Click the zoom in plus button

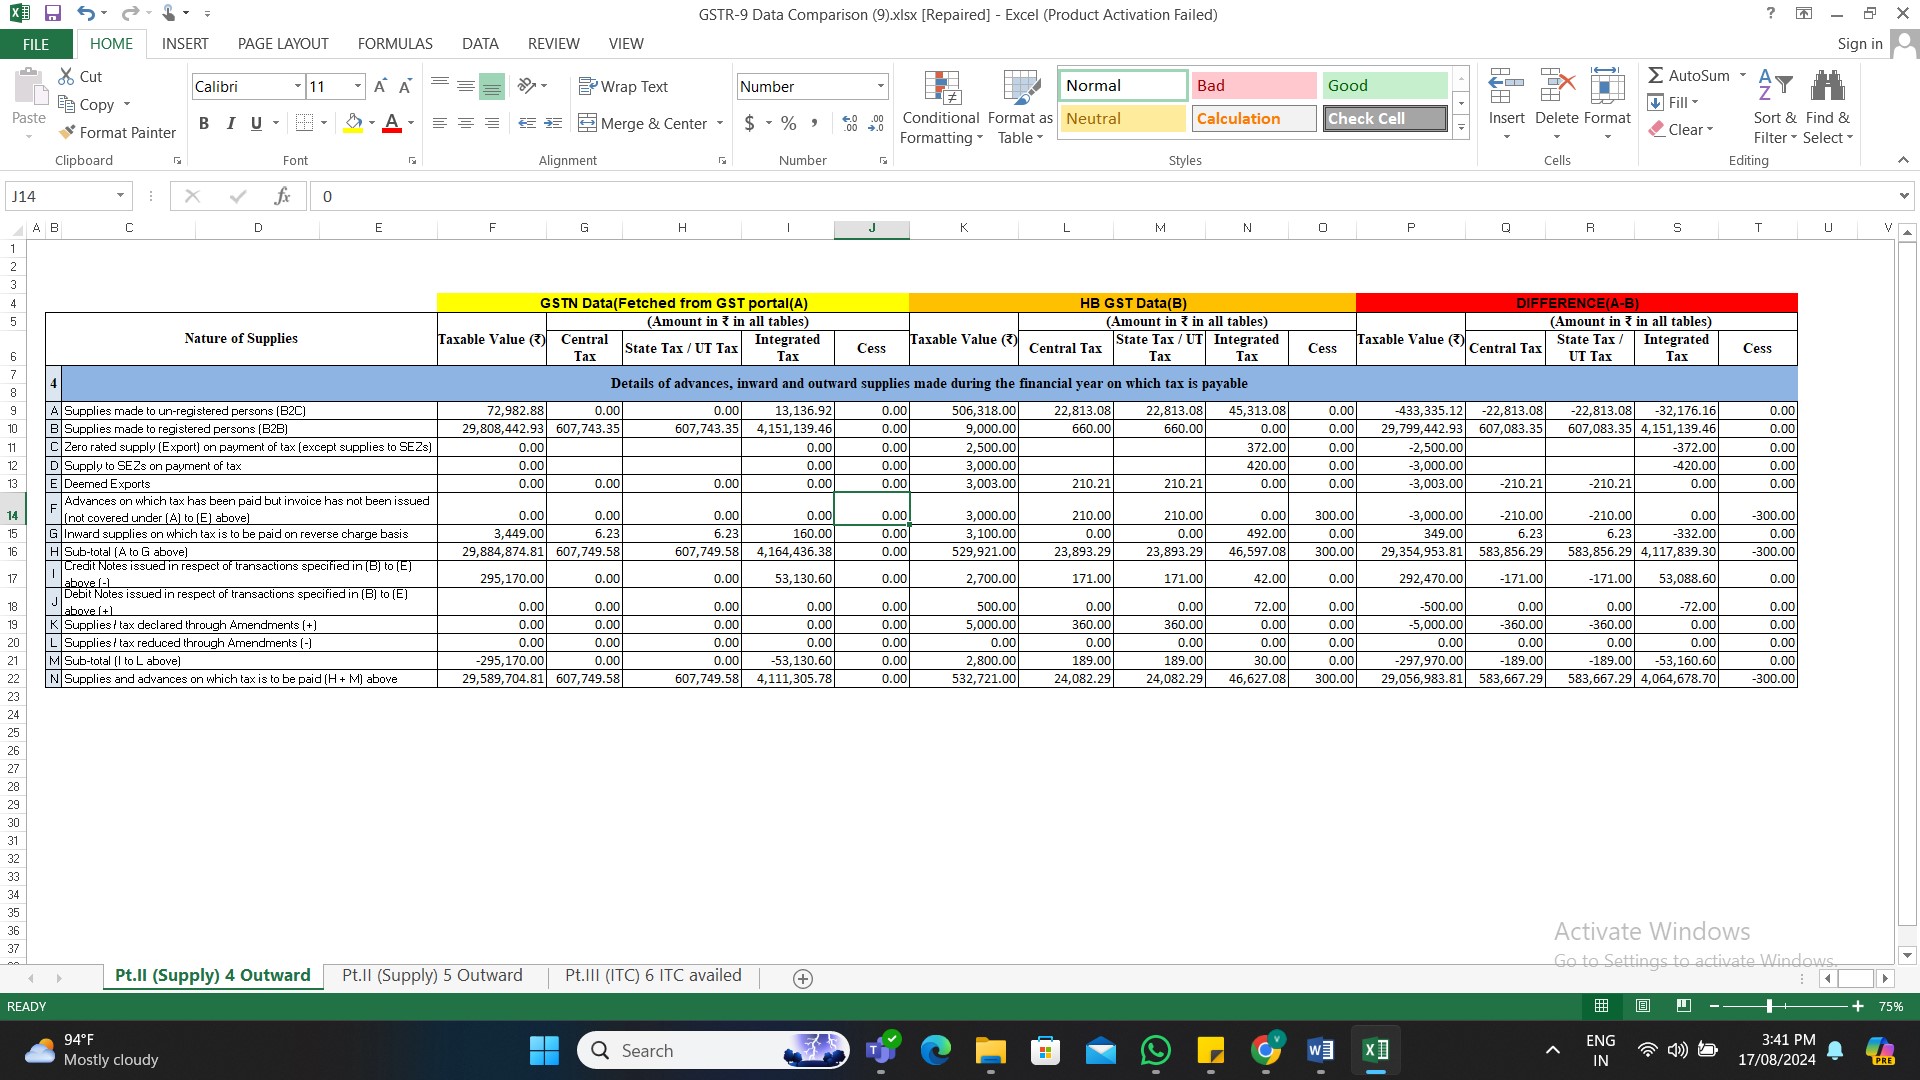tap(1858, 1006)
